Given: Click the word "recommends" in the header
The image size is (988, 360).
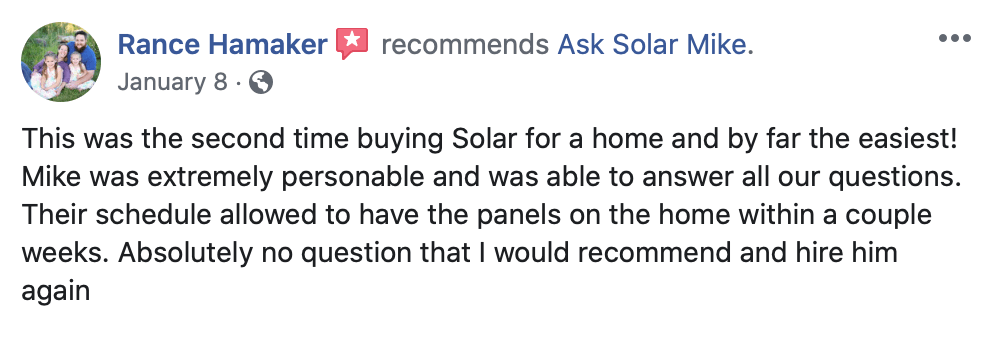Looking at the screenshot, I should [x=465, y=45].
